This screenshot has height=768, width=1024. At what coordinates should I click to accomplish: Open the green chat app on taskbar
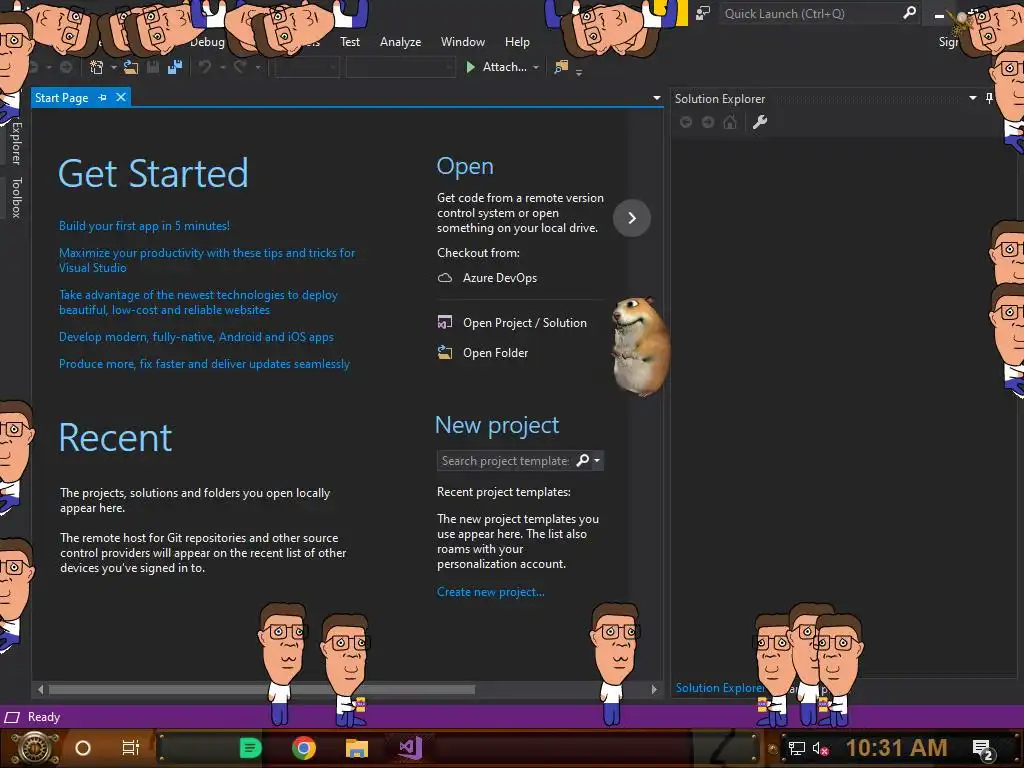click(x=250, y=748)
